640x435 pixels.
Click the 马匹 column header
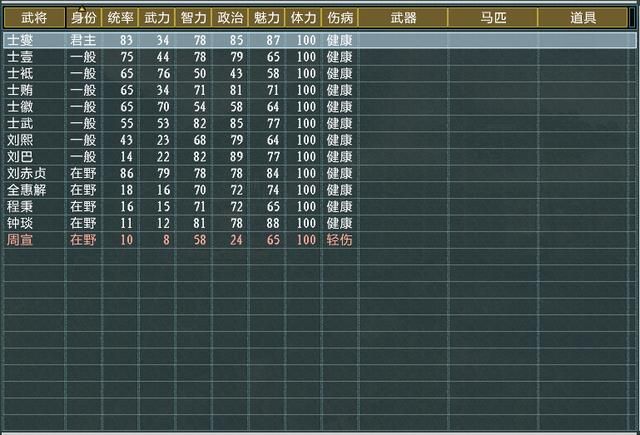493,18
